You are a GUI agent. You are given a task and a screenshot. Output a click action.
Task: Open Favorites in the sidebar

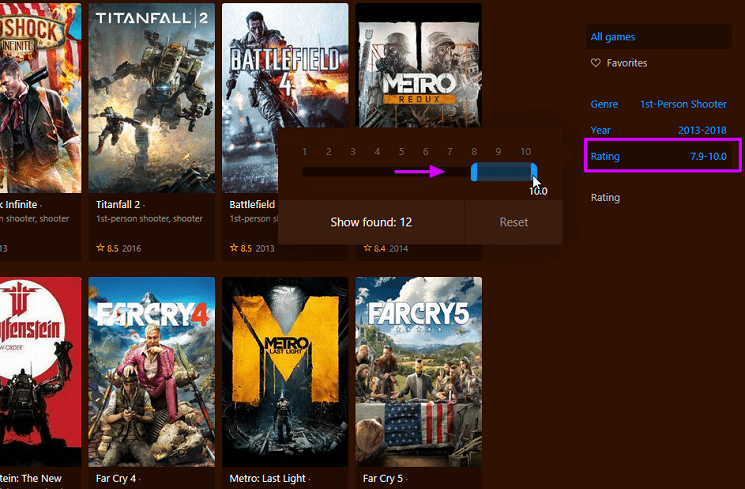tap(626, 63)
